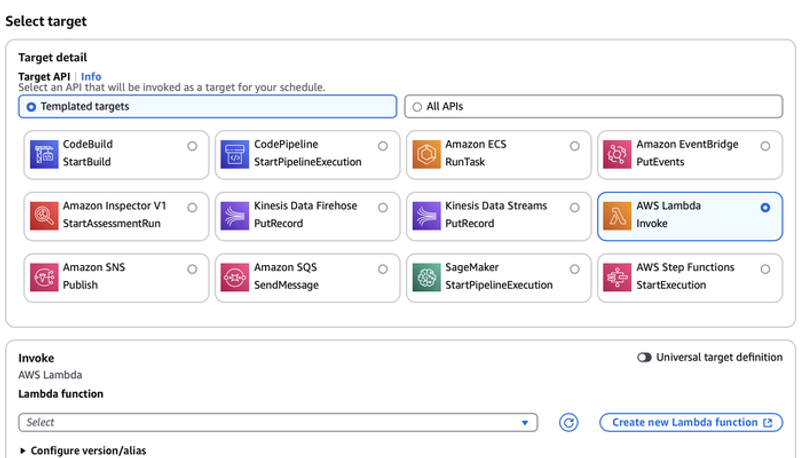The image size is (800, 458).
Task: Click the Amazon SNS service icon
Action: pos(44,277)
